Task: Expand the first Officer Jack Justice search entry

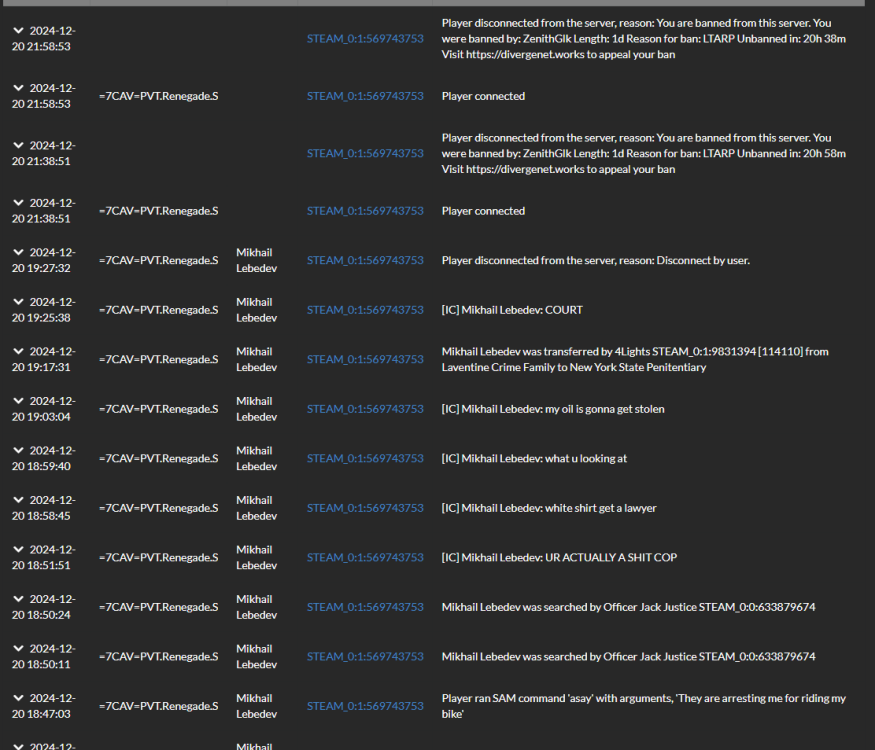Action: 18,598
